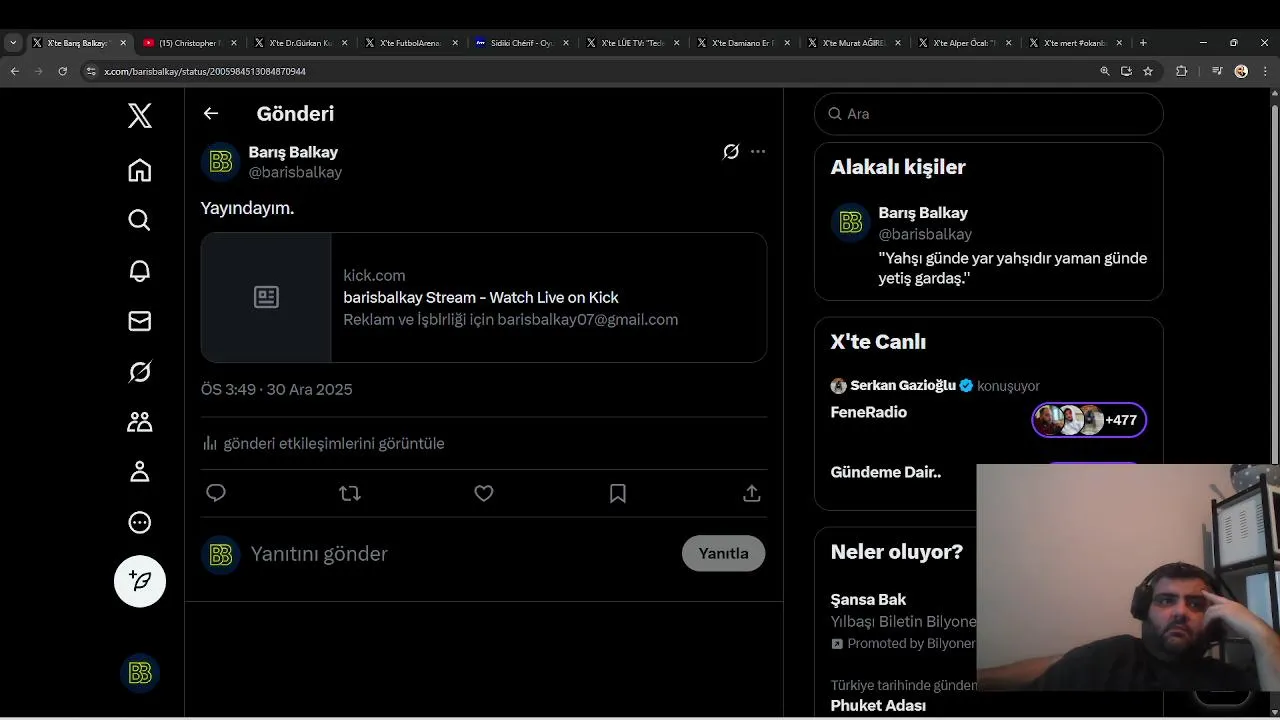
Task: Repost using the retweet arrows icon
Action: (350, 493)
